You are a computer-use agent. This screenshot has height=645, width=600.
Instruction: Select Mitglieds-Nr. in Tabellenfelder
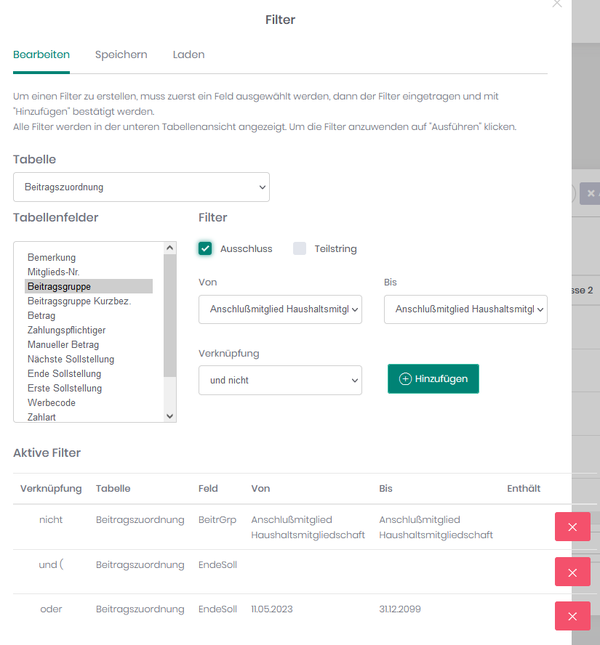(53, 272)
